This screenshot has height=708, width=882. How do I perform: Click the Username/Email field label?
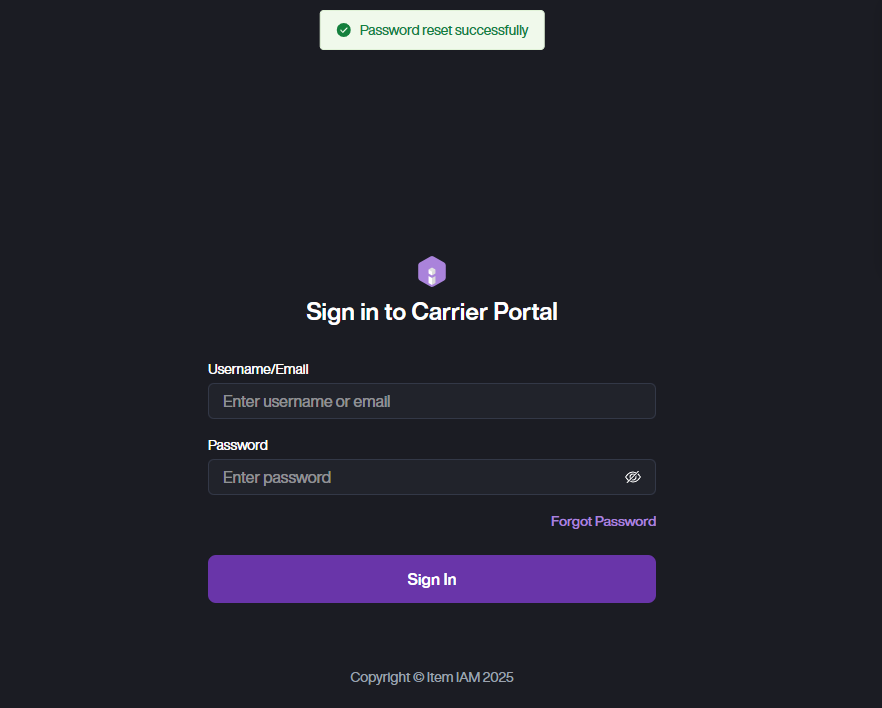click(x=258, y=369)
